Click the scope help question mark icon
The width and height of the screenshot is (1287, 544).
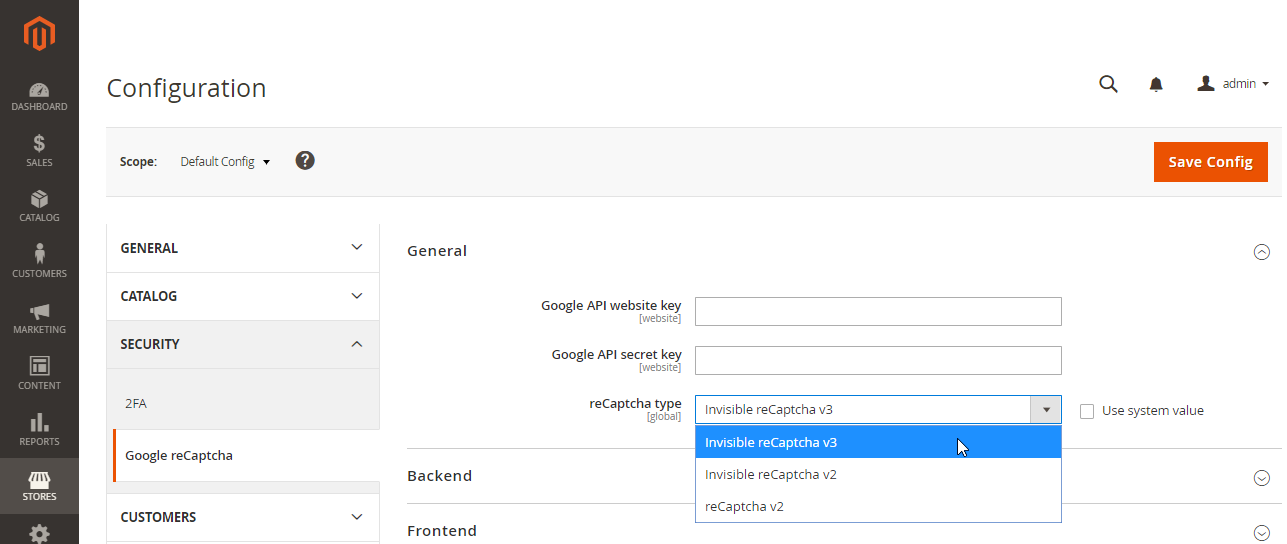pos(305,160)
